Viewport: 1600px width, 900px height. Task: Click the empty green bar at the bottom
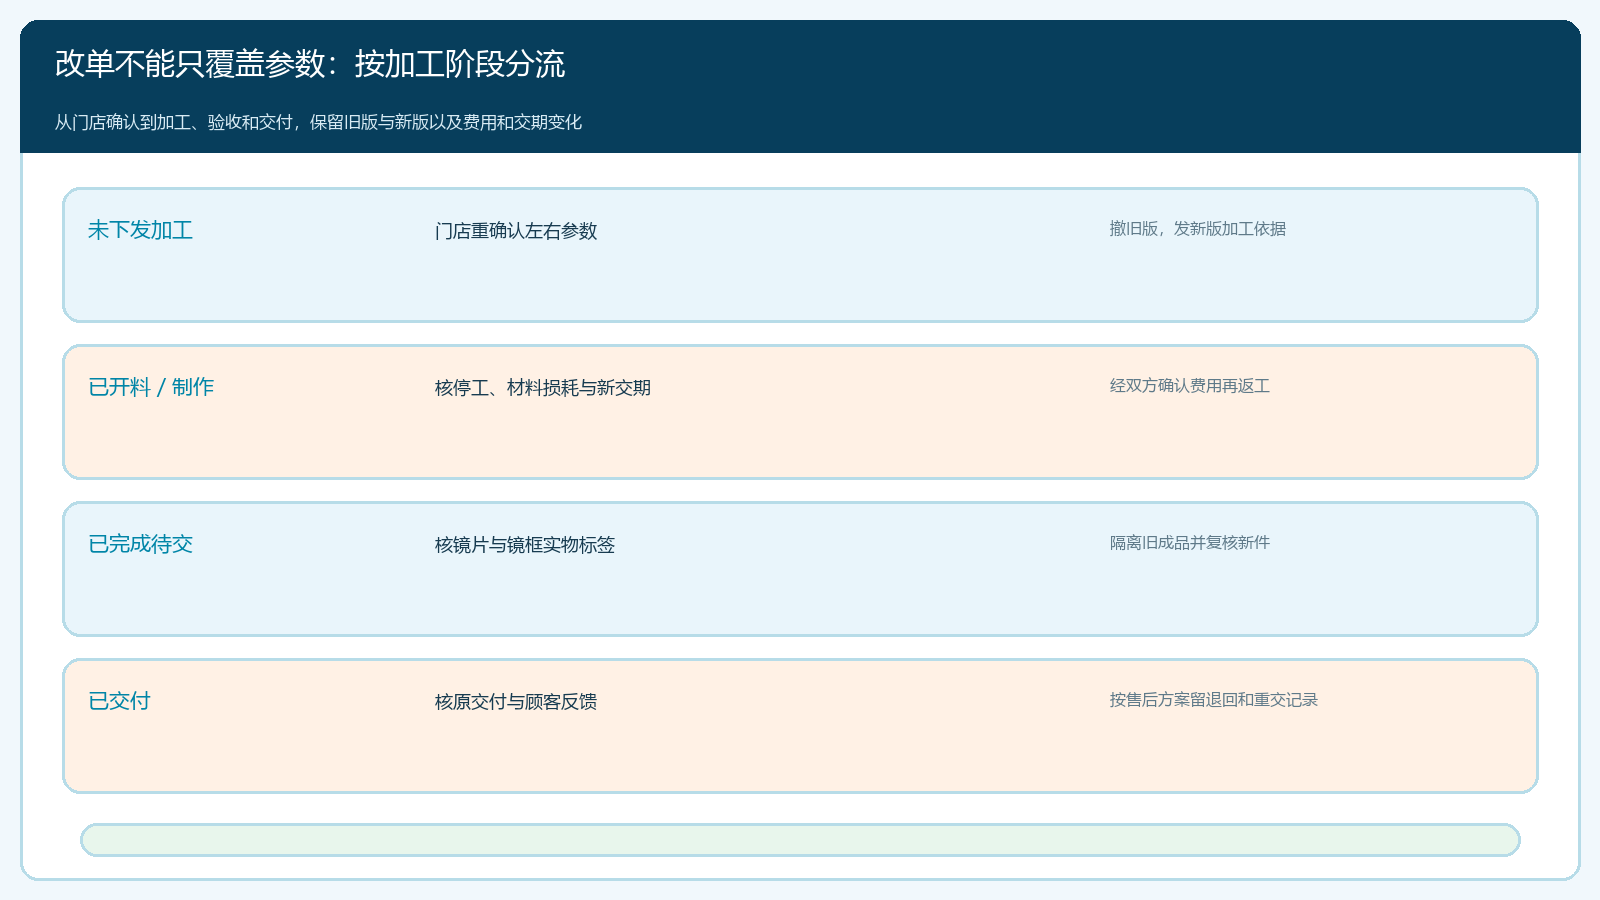[800, 840]
